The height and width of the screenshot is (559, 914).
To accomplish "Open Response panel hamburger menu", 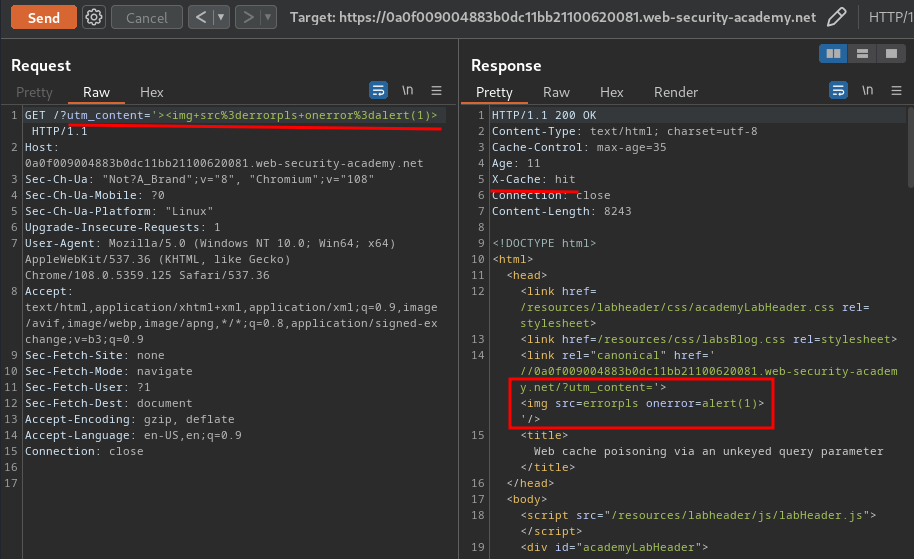I will point(897,90).
